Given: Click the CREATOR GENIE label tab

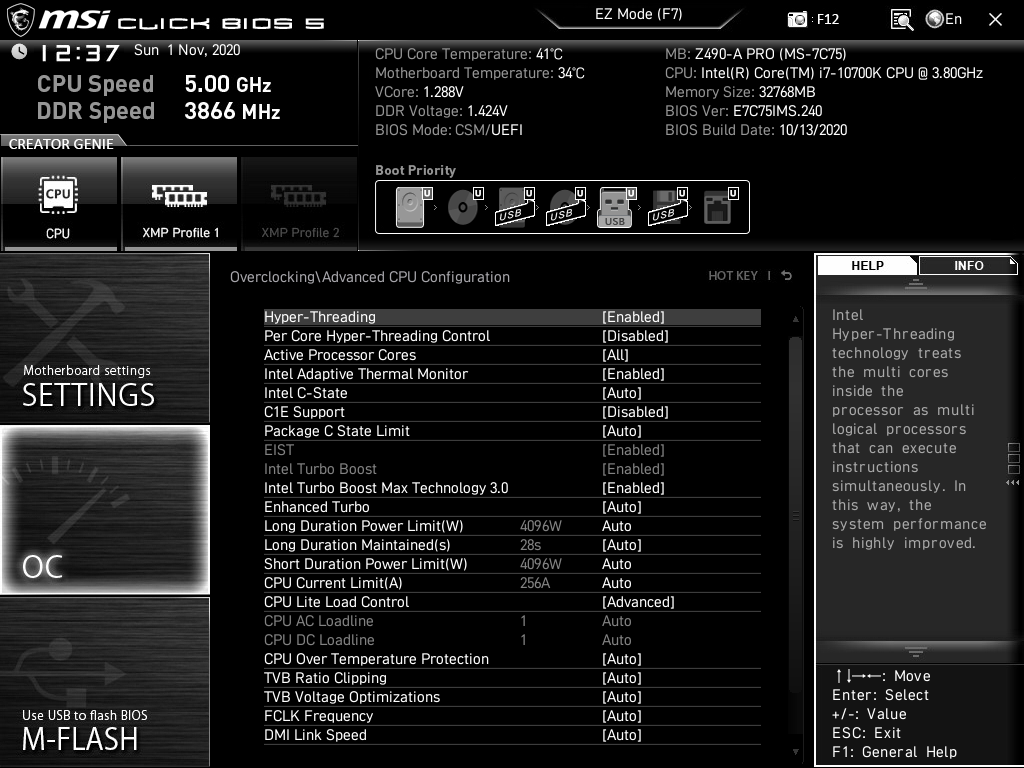Looking at the screenshot, I should click(61, 144).
